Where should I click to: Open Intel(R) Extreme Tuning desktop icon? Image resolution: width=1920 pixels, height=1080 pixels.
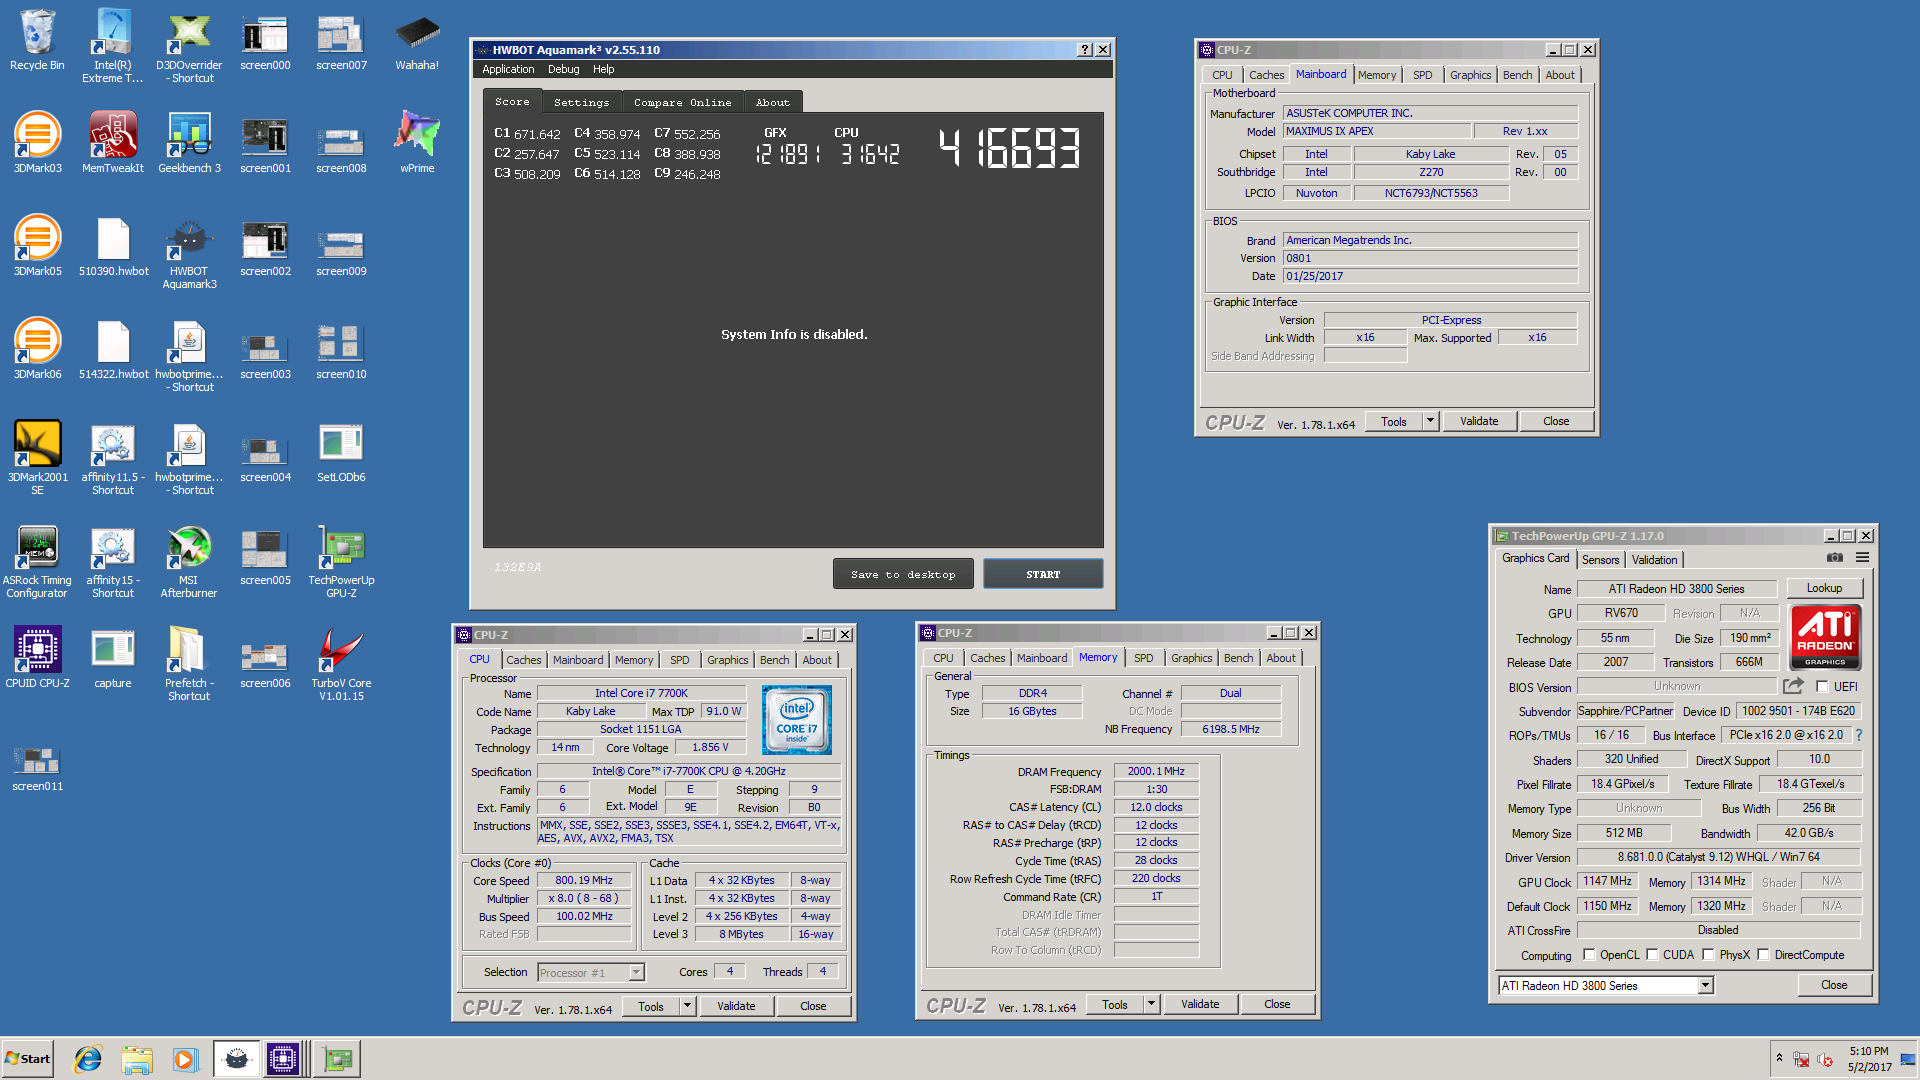[x=113, y=45]
